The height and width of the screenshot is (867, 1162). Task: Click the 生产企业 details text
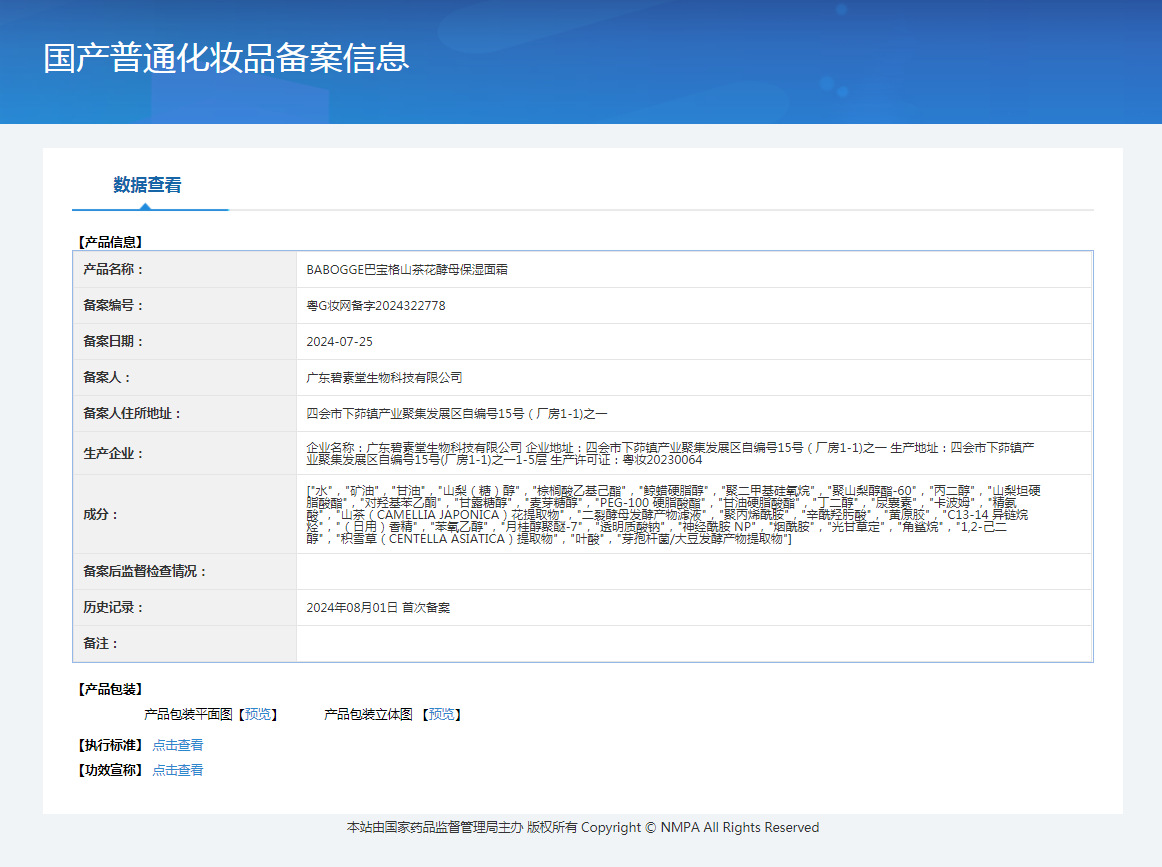click(x=670, y=453)
